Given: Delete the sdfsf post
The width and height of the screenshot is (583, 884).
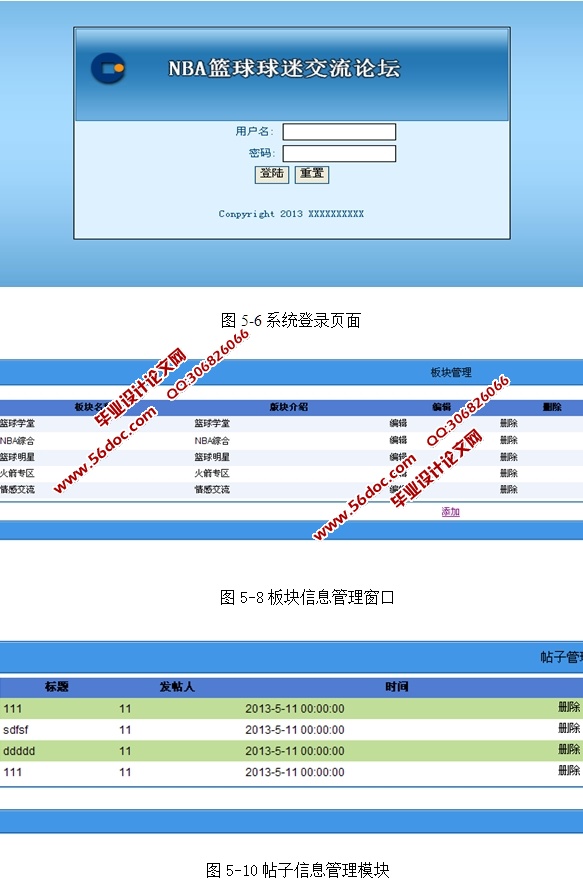Looking at the screenshot, I should tap(569, 728).
